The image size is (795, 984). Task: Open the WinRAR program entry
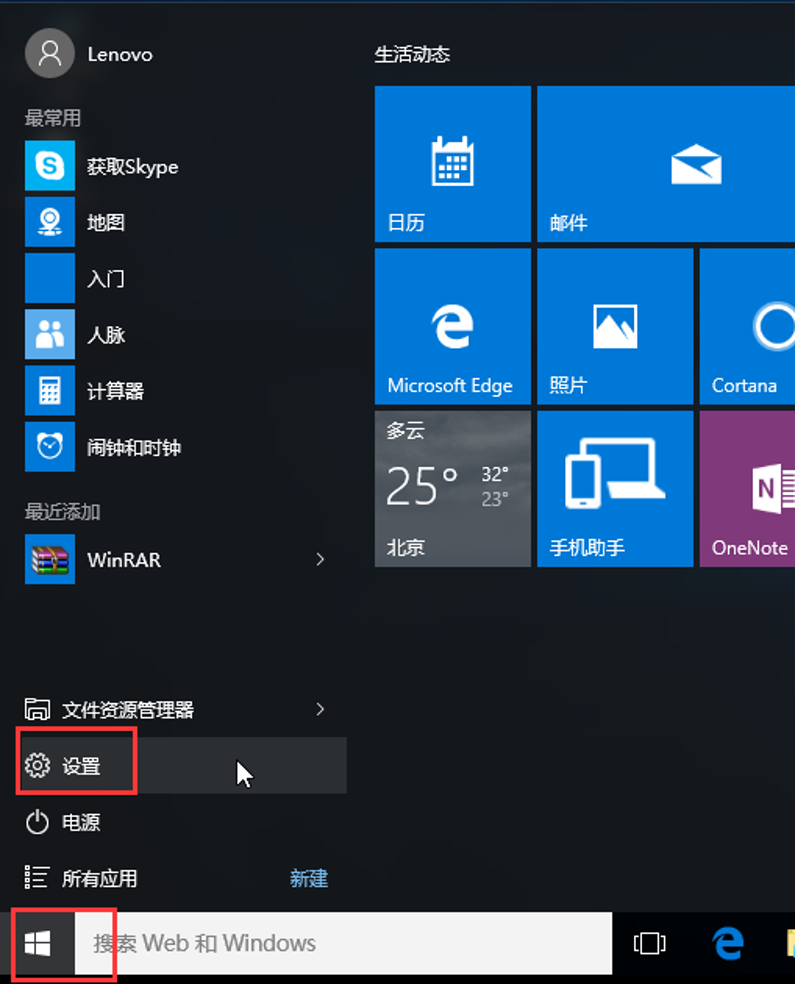pyautogui.click(x=124, y=560)
